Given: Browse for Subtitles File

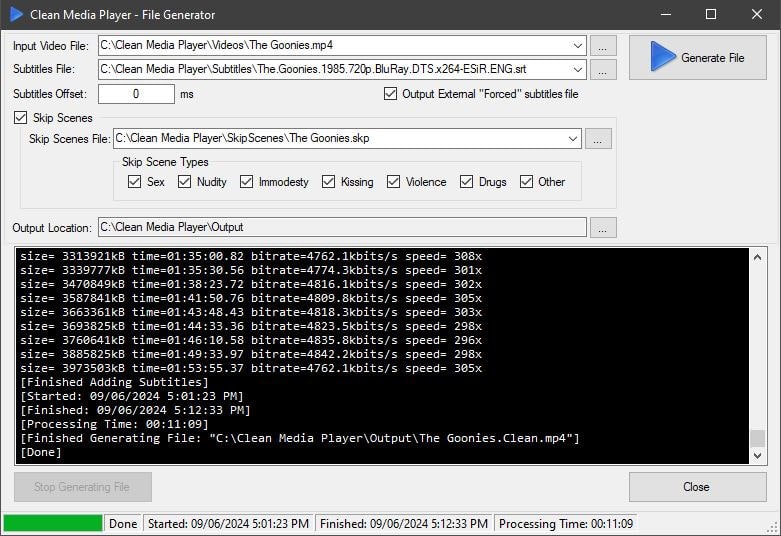Looking at the screenshot, I should click(x=603, y=70).
